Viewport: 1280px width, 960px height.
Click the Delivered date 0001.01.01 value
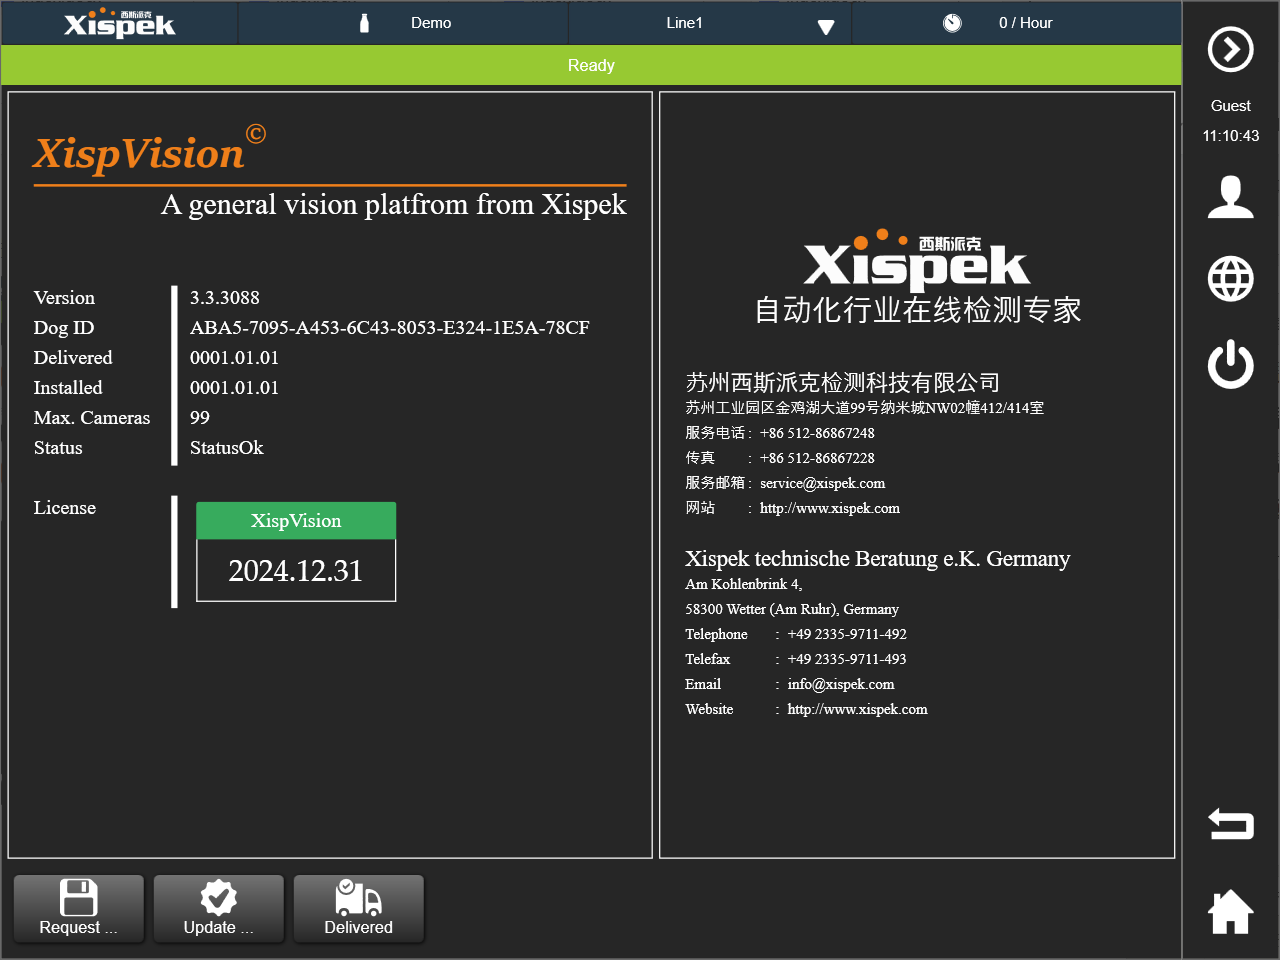(x=235, y=358)
